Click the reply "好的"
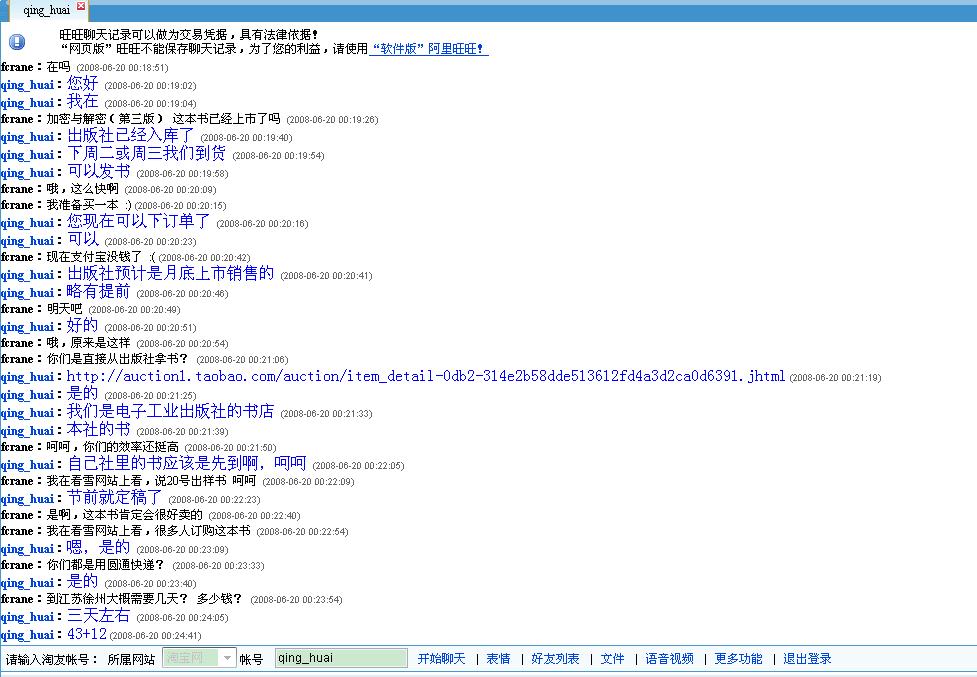977x677 pixels. click(82, 326)
